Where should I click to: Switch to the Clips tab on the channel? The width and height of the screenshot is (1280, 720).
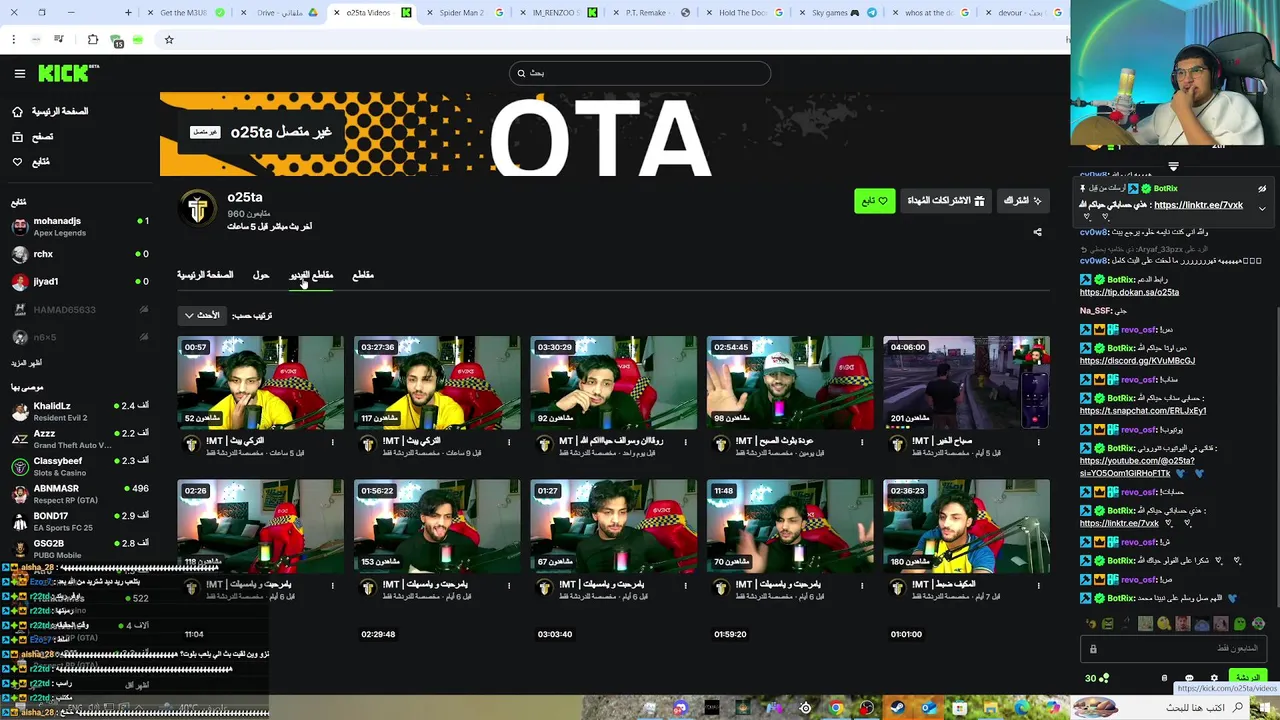click(363, 275)
